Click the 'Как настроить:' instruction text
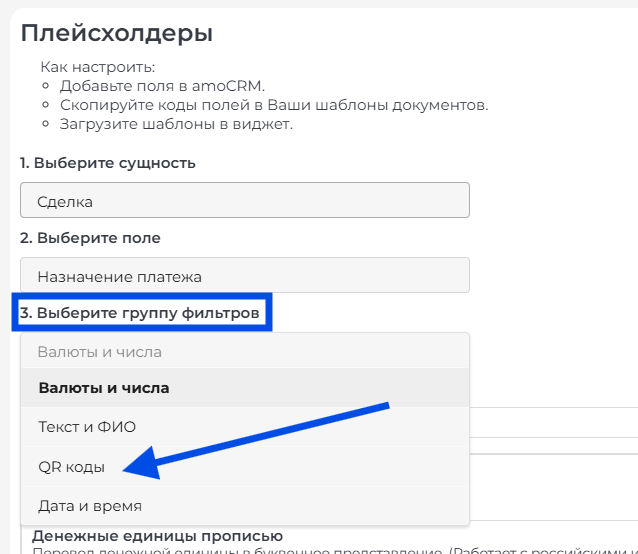The image size is (638, 554). point(98,67)
